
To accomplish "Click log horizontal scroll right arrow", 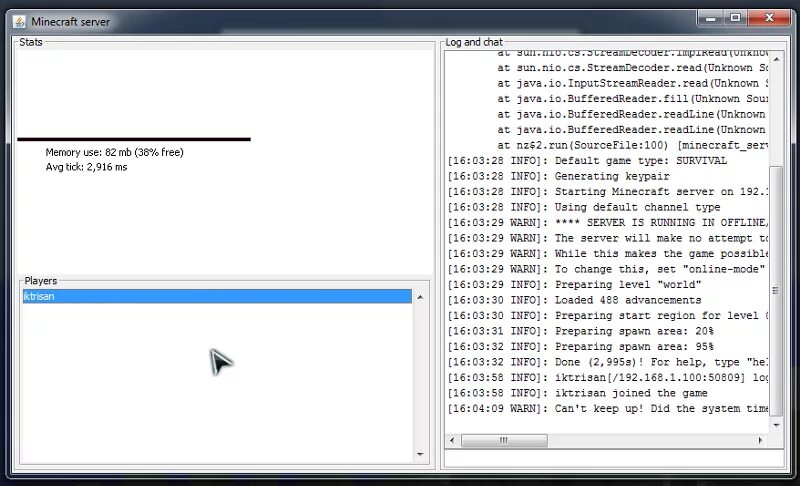I will point(760,440).
